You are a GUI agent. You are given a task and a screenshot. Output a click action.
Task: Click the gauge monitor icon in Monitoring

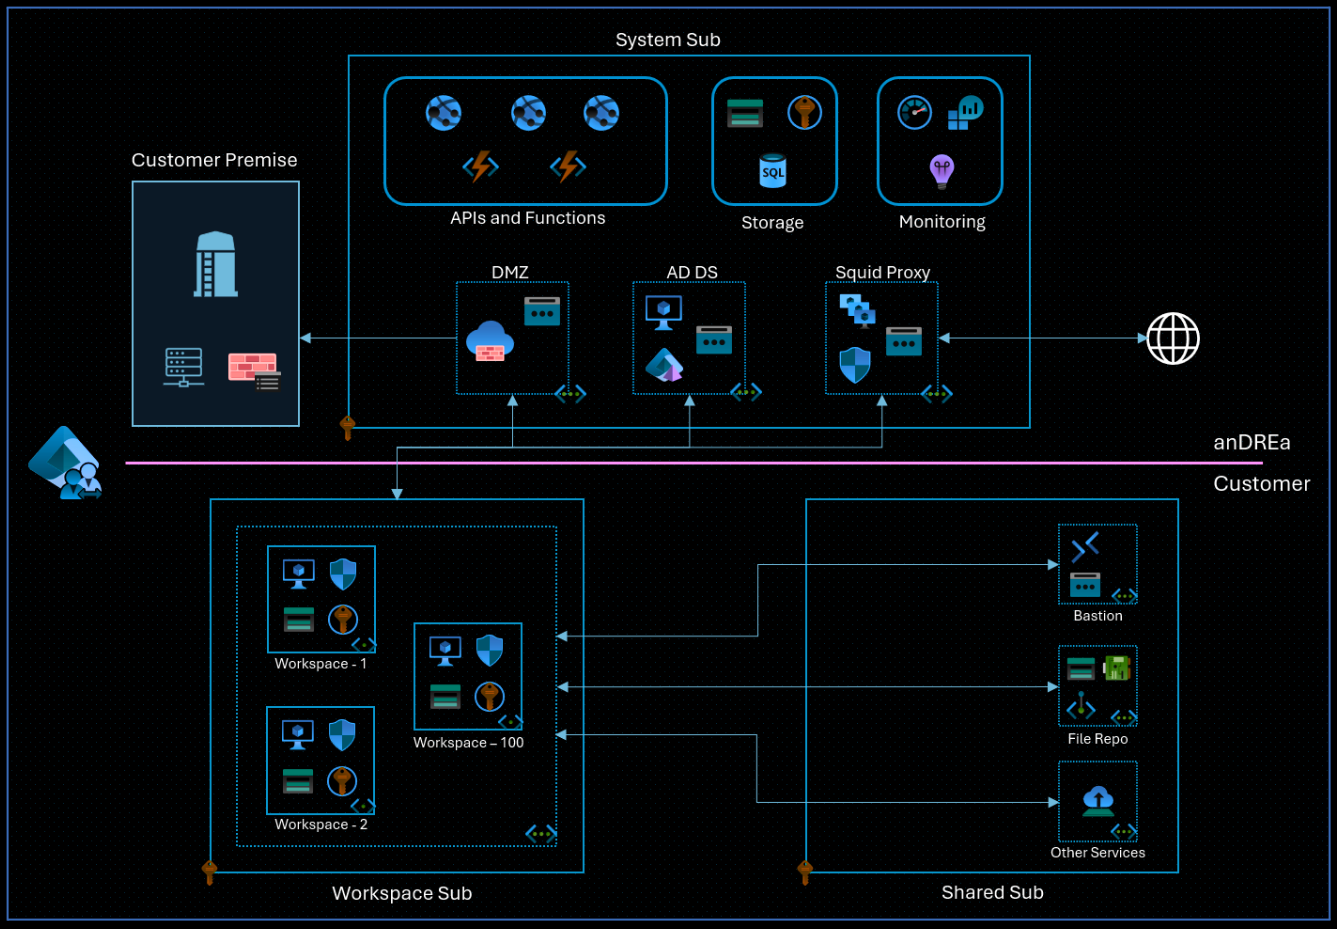click(x=914, y=113)
